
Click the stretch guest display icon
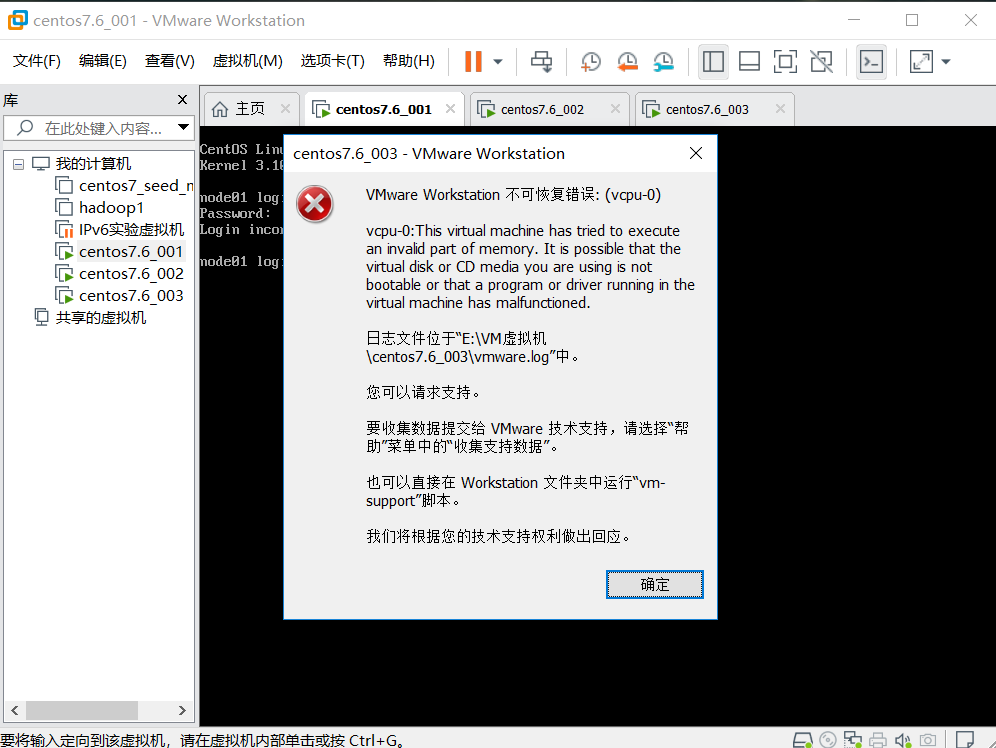[921, 62]
